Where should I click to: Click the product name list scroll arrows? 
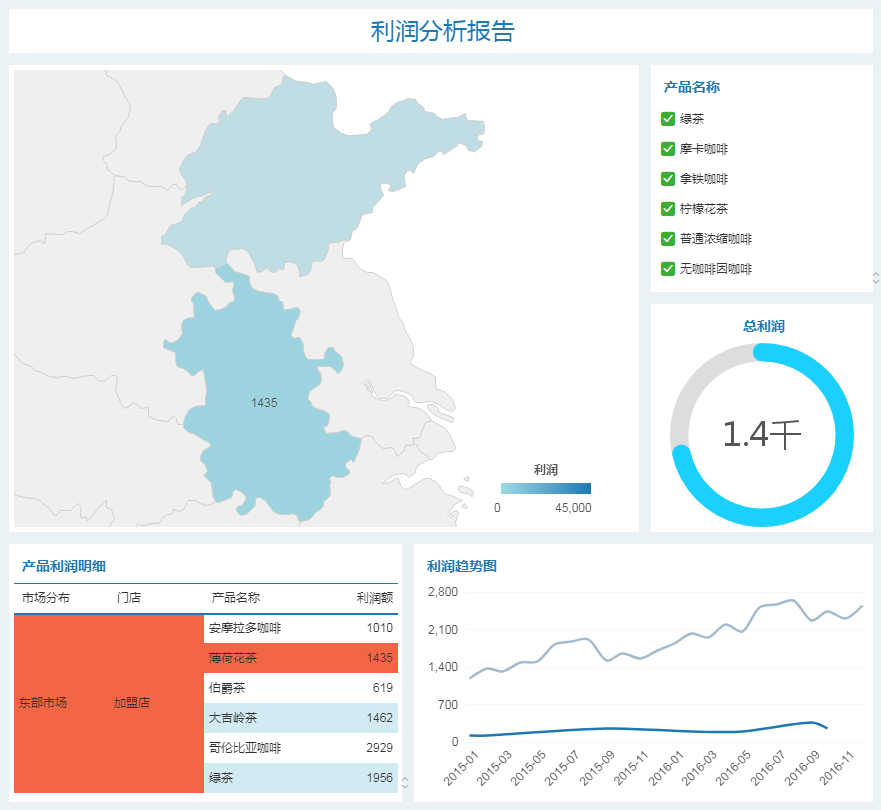[875, 277]
